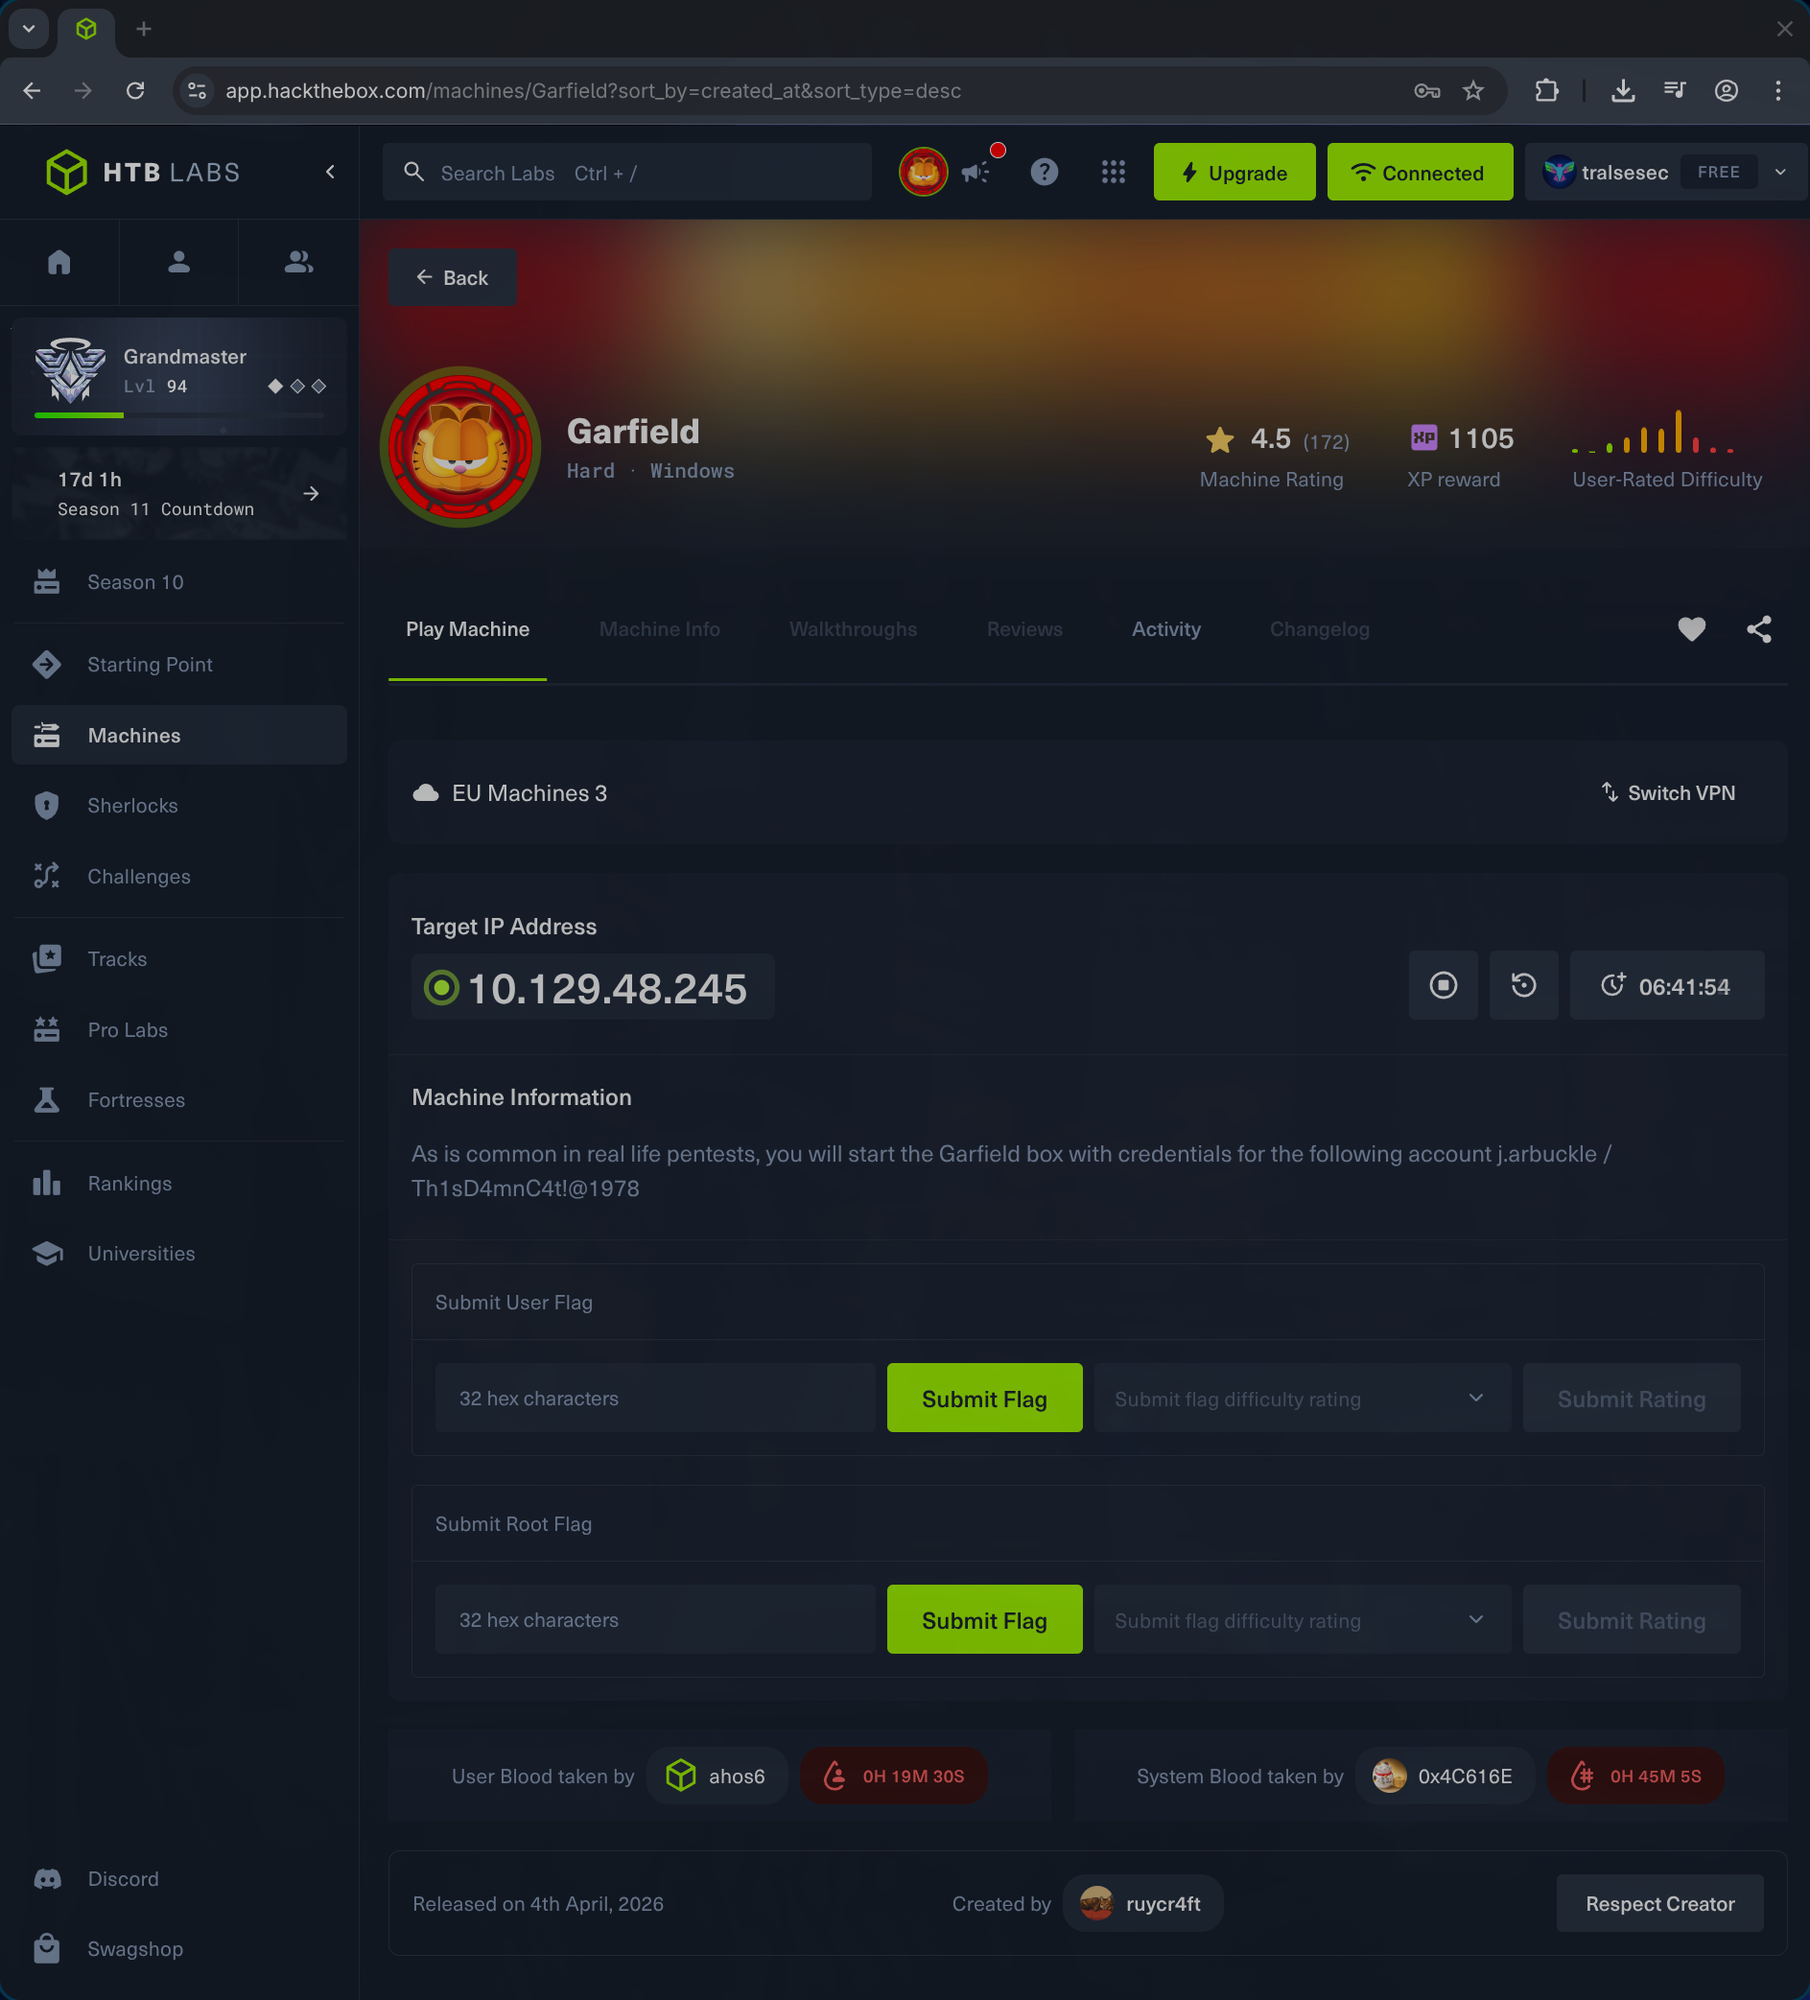This screenshot has width=1810, height=2000.
Task: Open the single-user profile icon
Action: (179, 262)
